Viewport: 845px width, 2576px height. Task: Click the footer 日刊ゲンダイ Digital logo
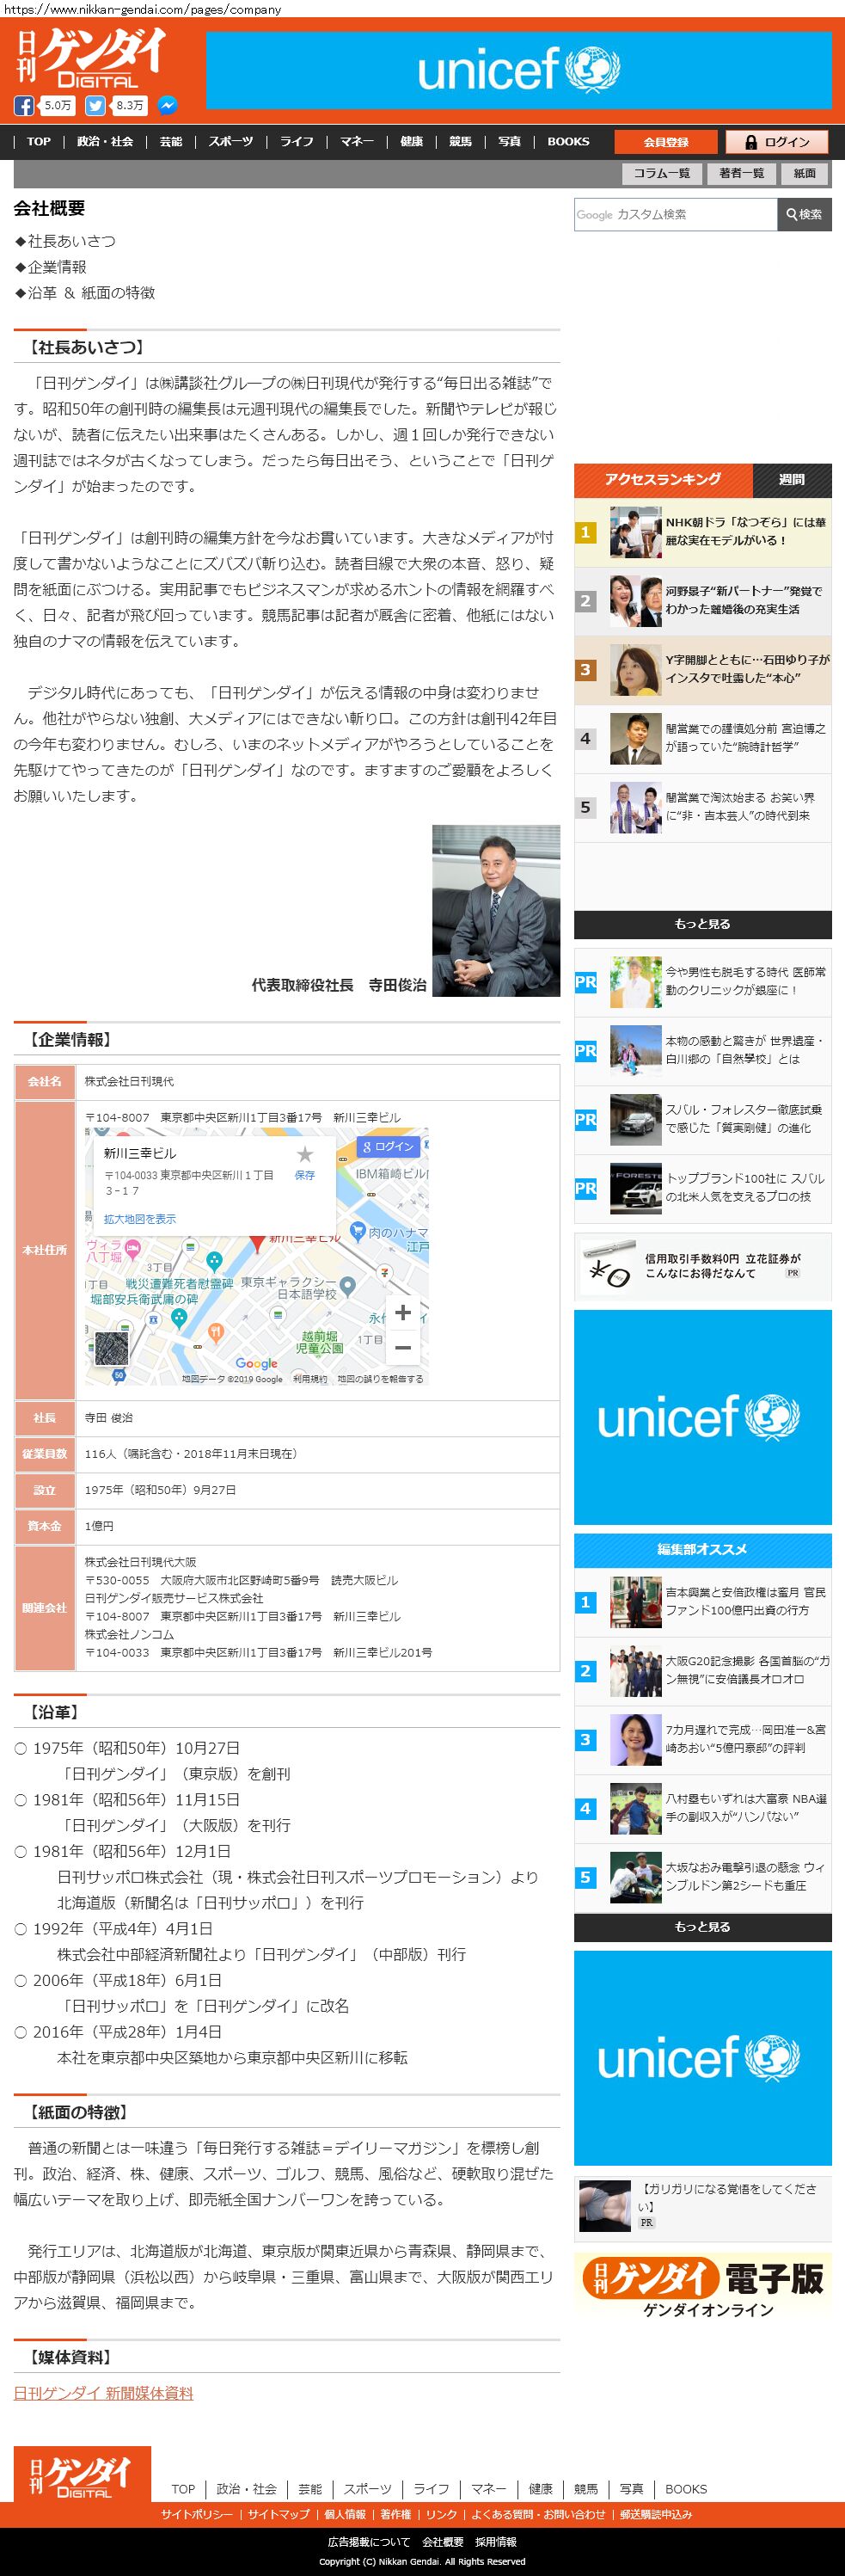(x=82, y=2474)
